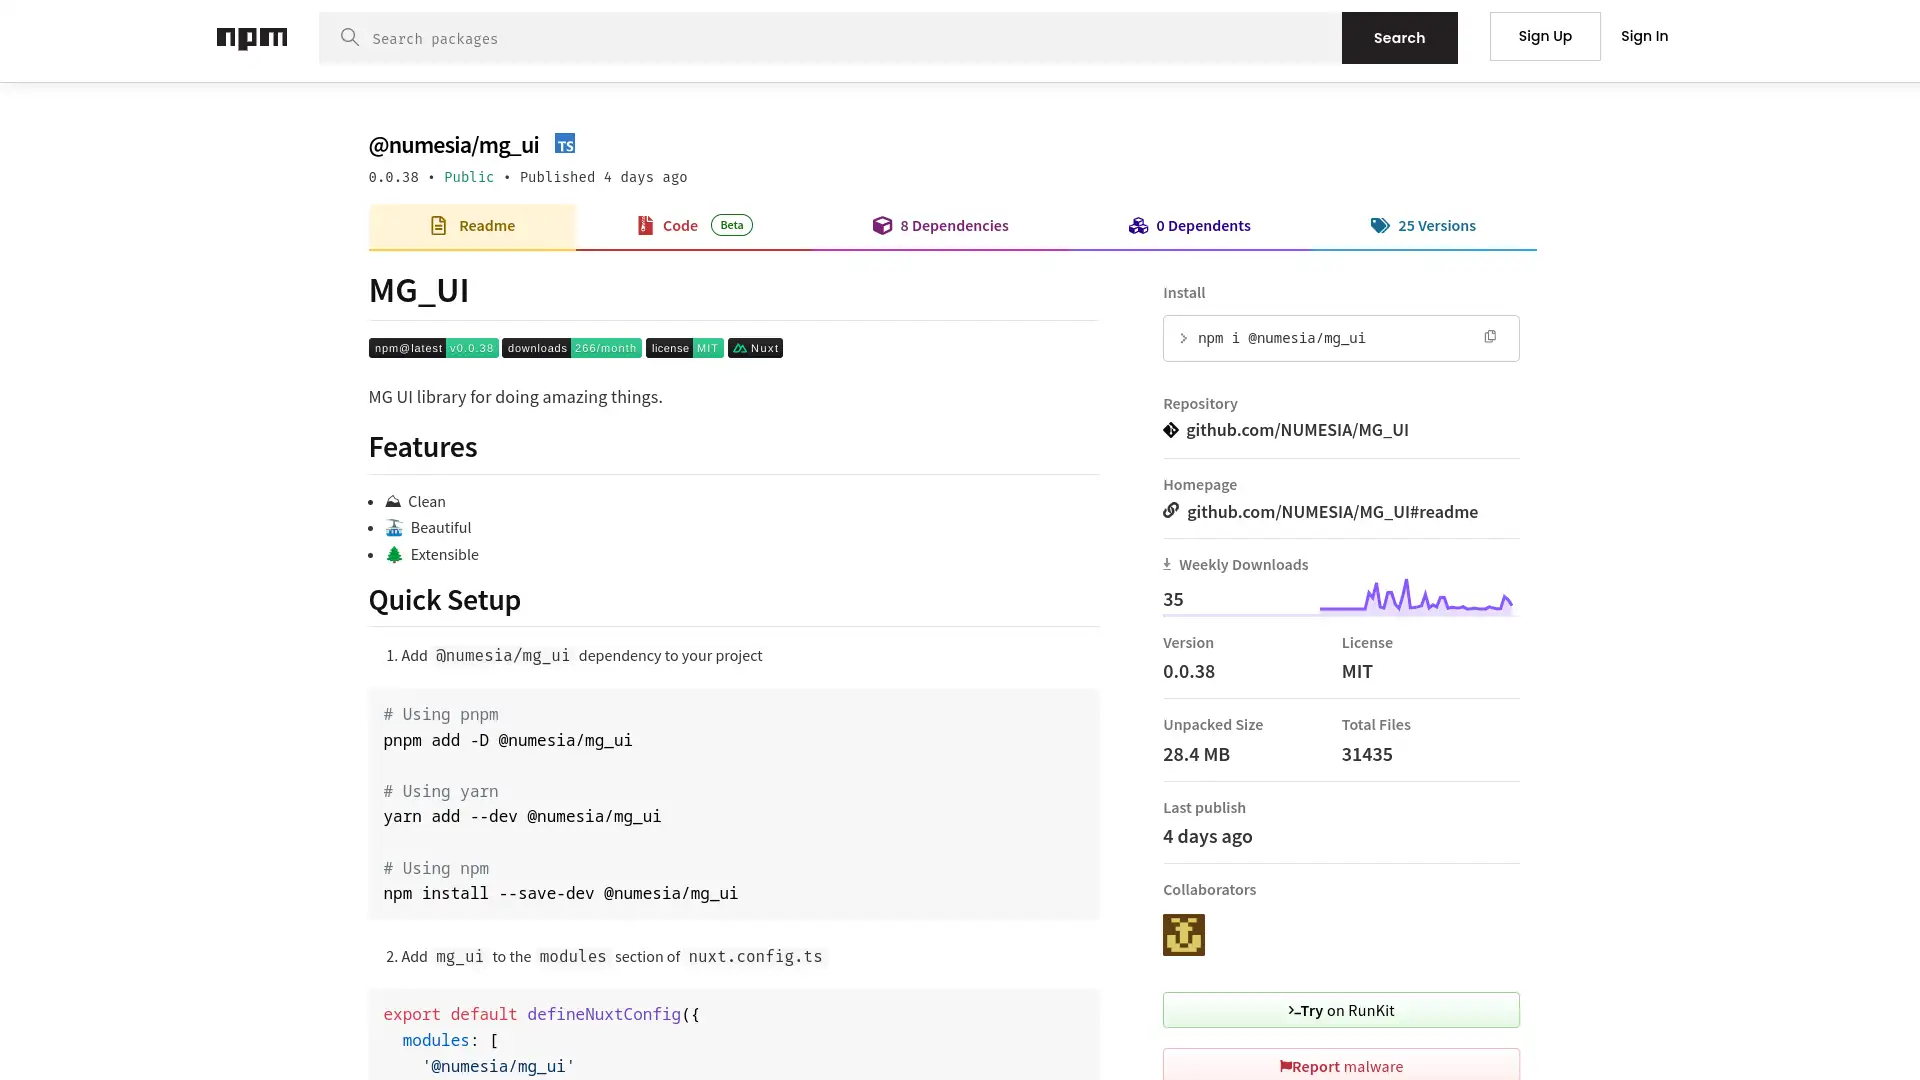Screen dimensions: 1920x1080
Task: Click the install command text box
Action: (1341, 338)
